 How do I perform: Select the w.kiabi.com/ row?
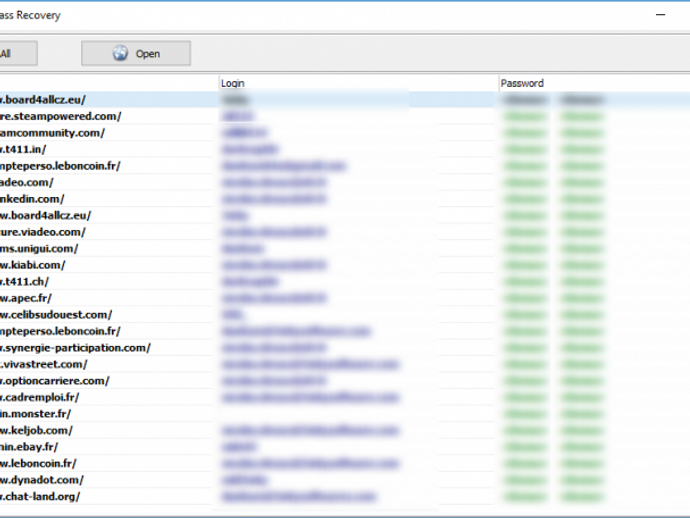[345, 265]
